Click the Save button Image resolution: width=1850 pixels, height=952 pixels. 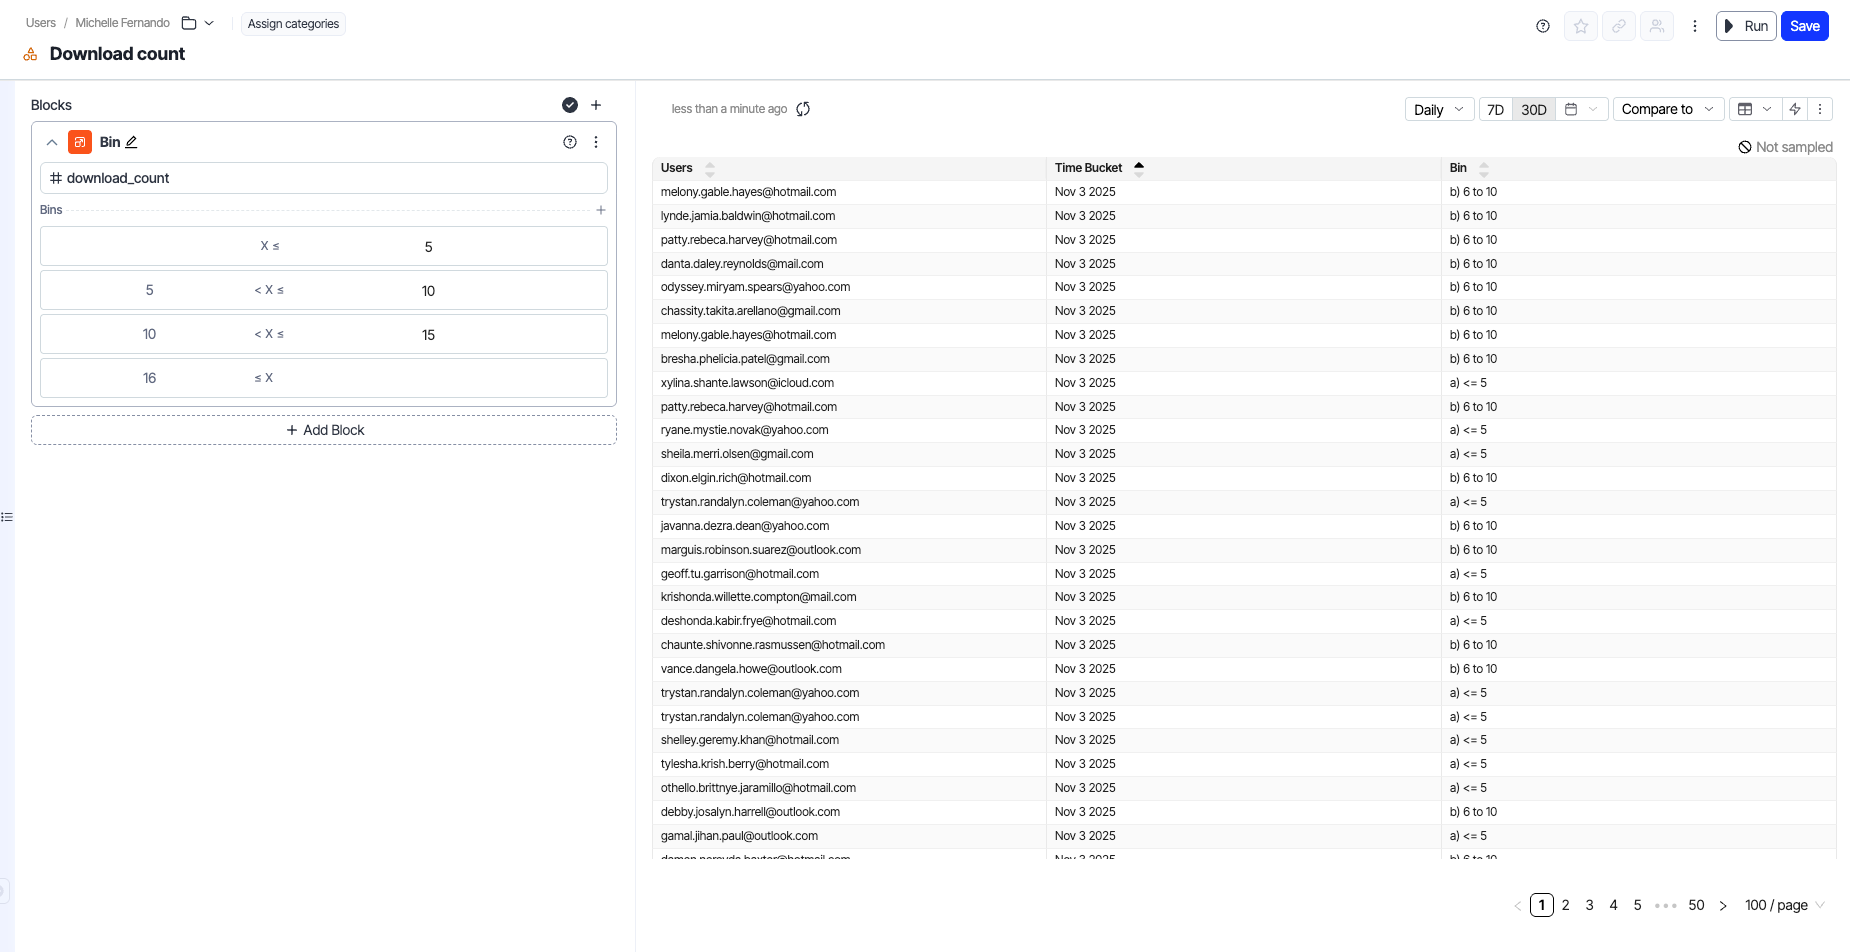click(1804, 26)
